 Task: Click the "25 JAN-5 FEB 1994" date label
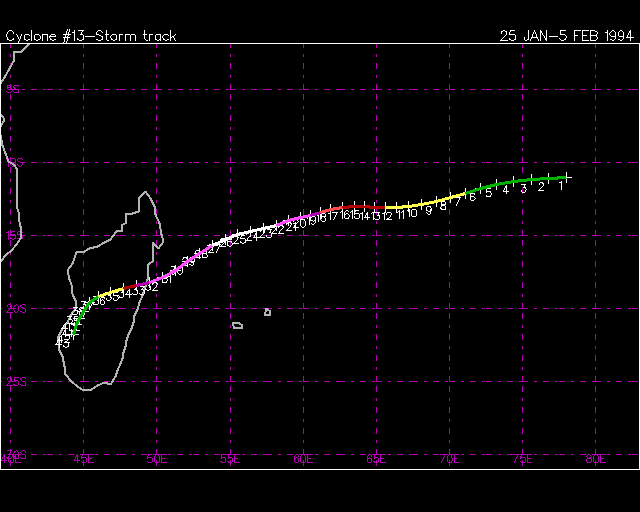(567, 36)
